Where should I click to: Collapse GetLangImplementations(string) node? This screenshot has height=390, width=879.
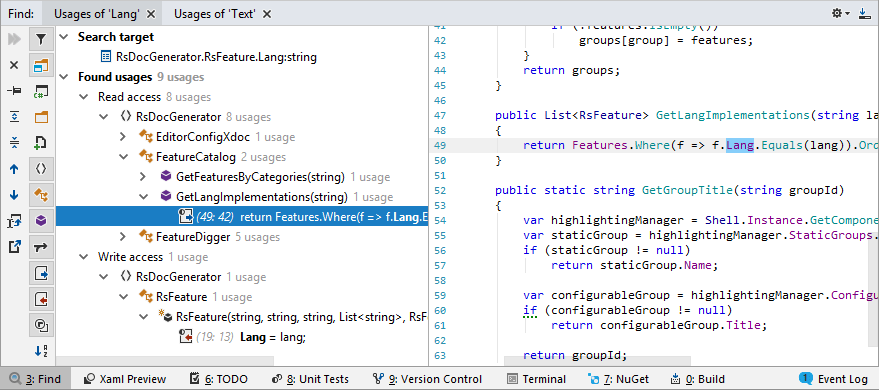(x=144, y=197)
